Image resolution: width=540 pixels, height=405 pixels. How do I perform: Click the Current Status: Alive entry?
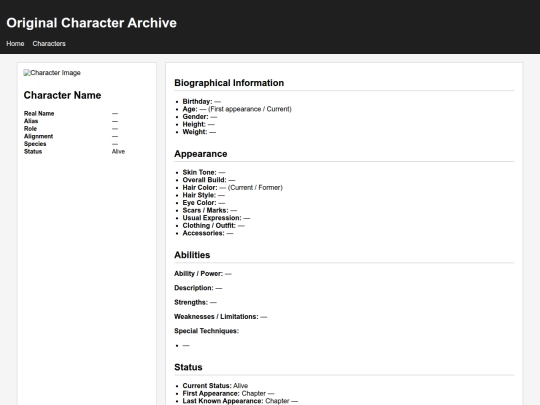click(x=215, y=386)
